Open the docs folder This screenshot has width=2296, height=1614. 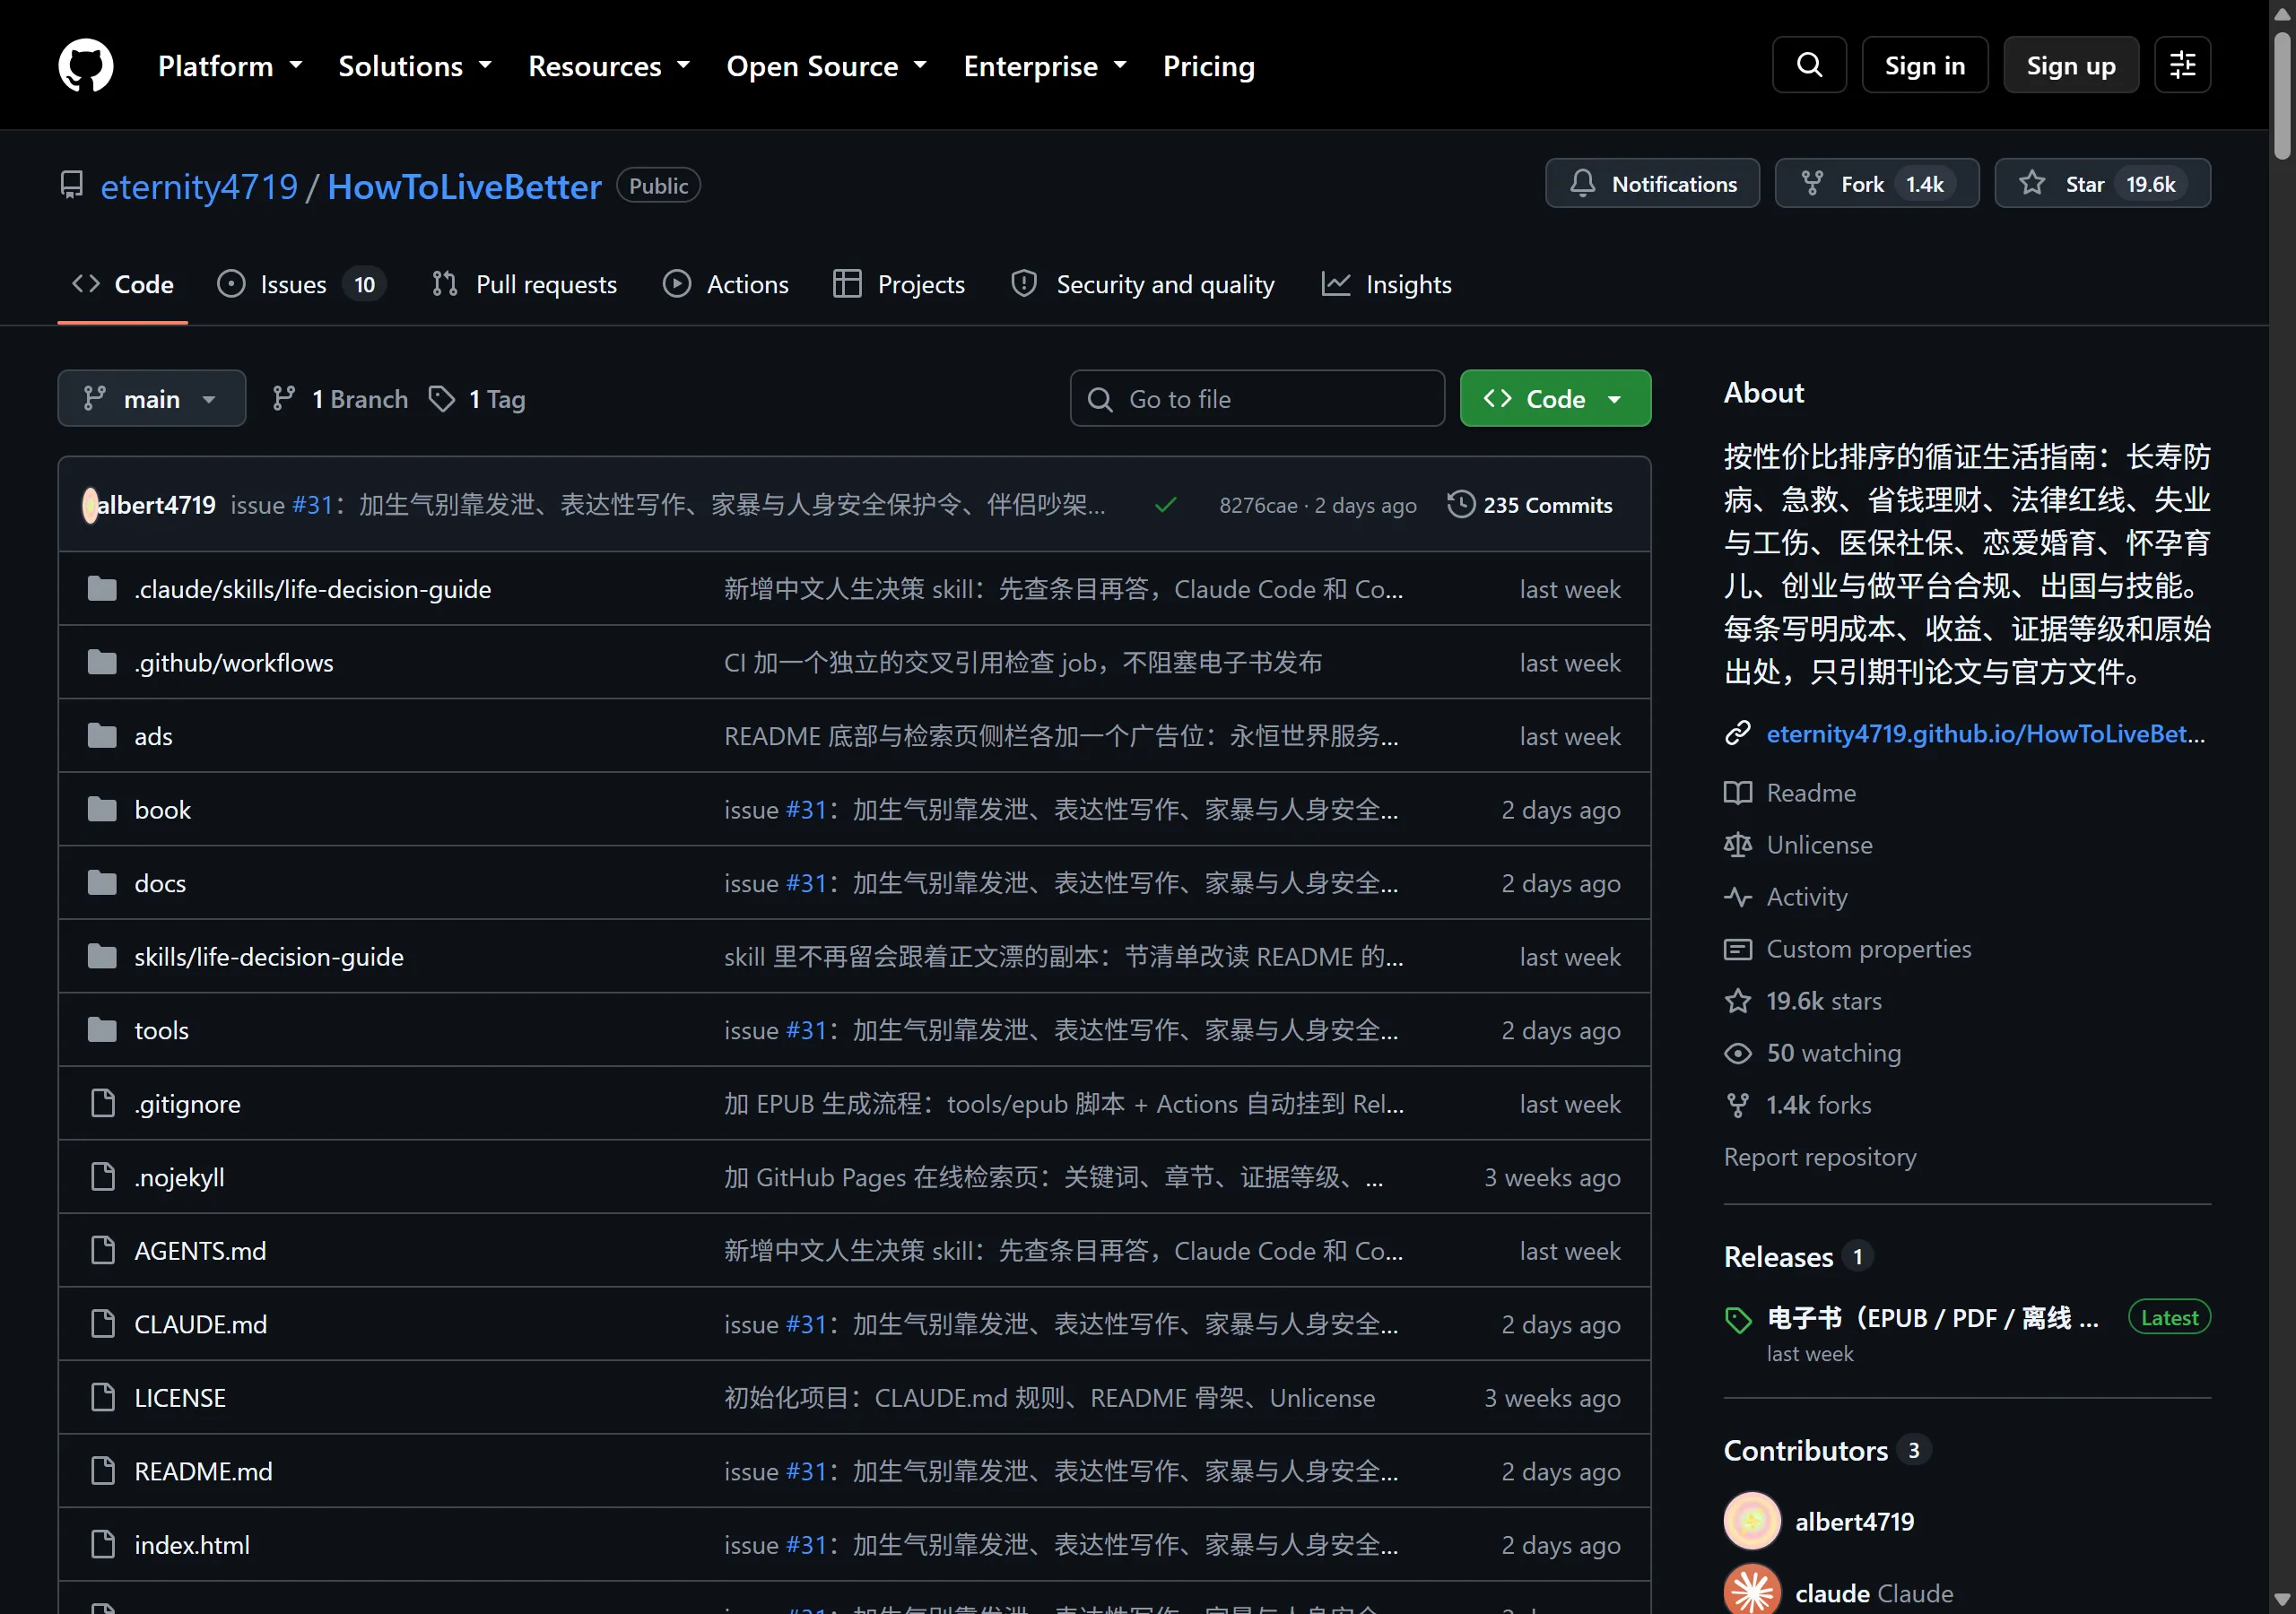click(x=160, y=883)
